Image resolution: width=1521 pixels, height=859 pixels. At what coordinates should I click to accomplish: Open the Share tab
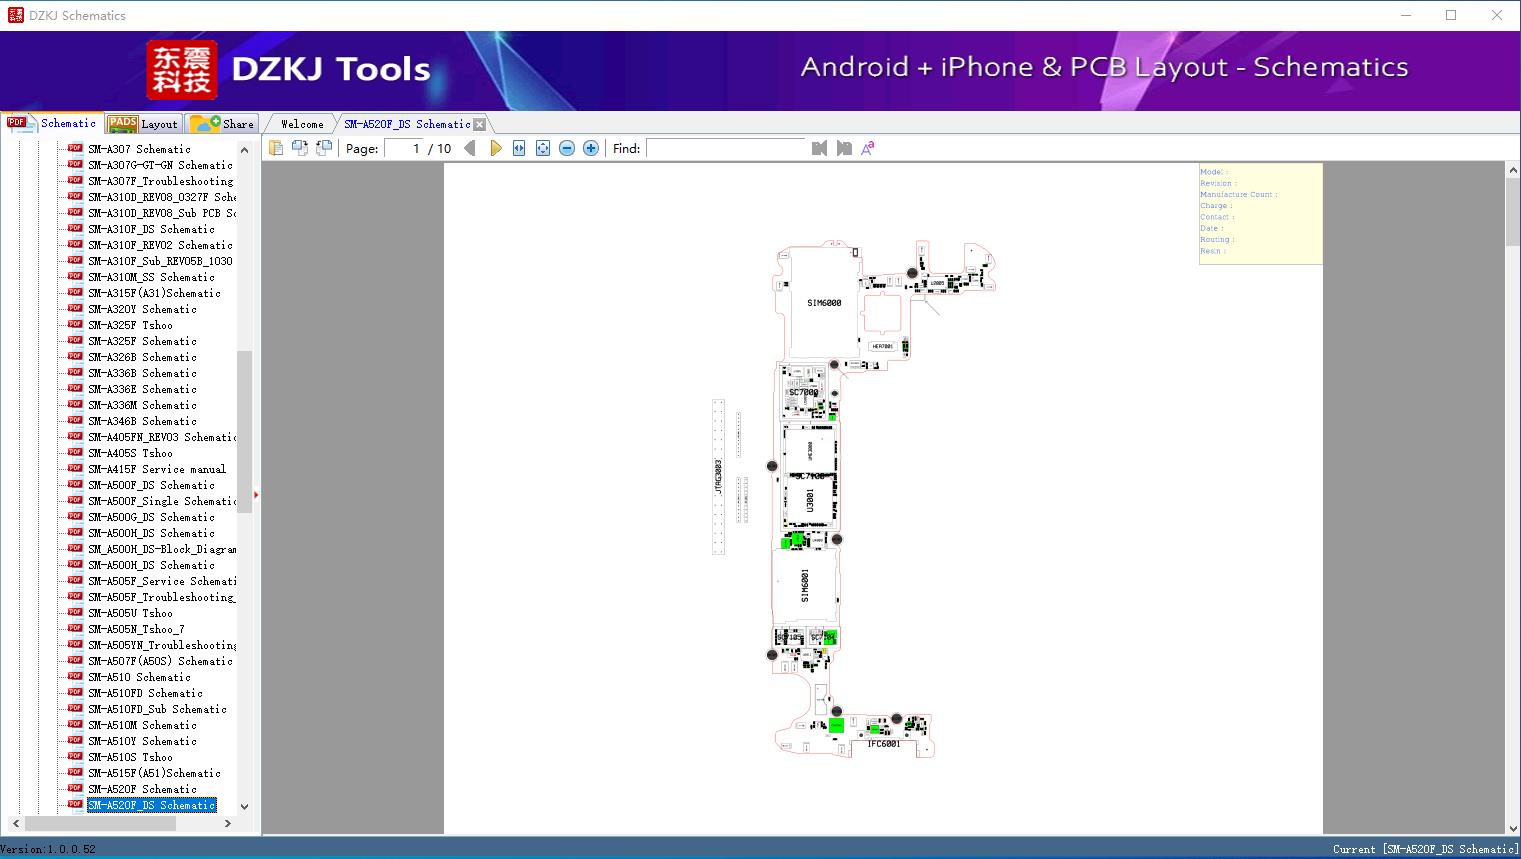tap(223, 124)
